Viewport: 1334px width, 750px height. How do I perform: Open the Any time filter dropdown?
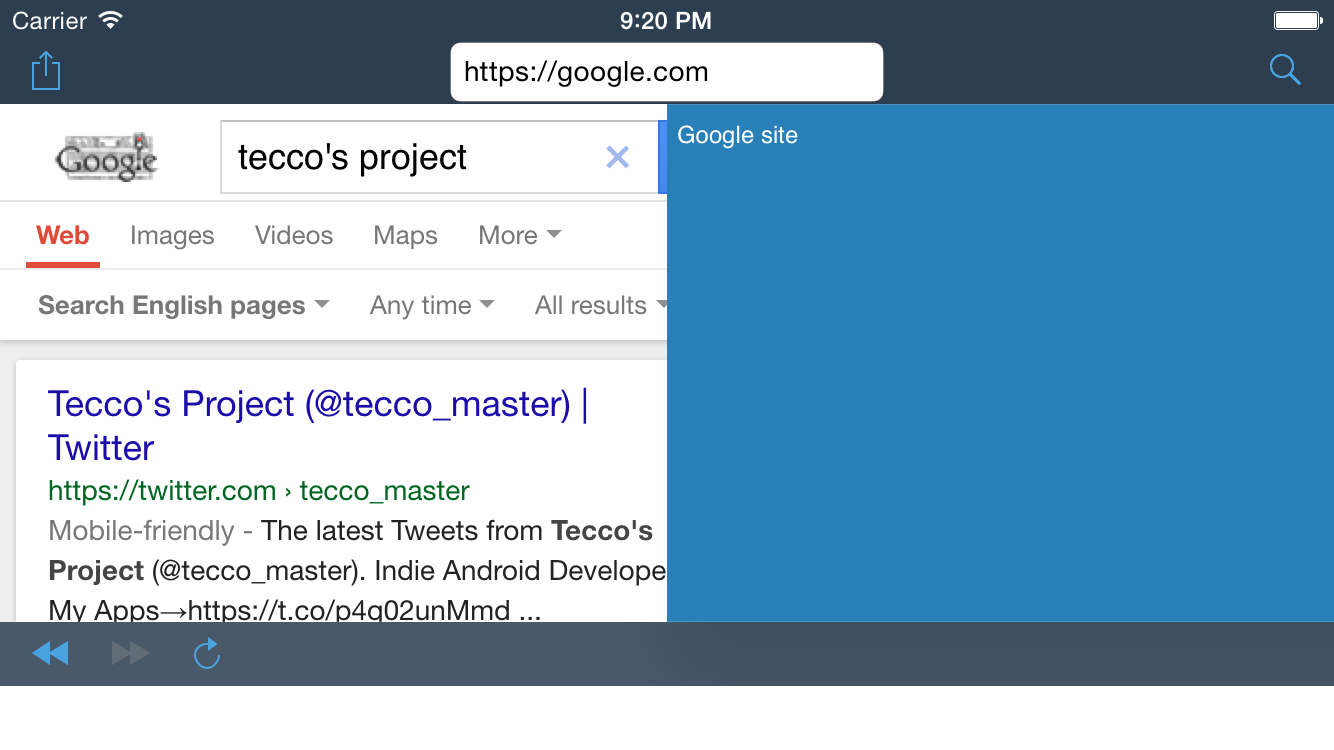[431, 306]
